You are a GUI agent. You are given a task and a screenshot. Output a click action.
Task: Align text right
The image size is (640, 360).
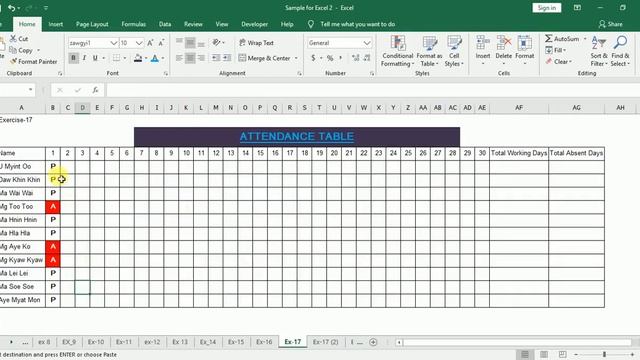(x=201, y=58)
